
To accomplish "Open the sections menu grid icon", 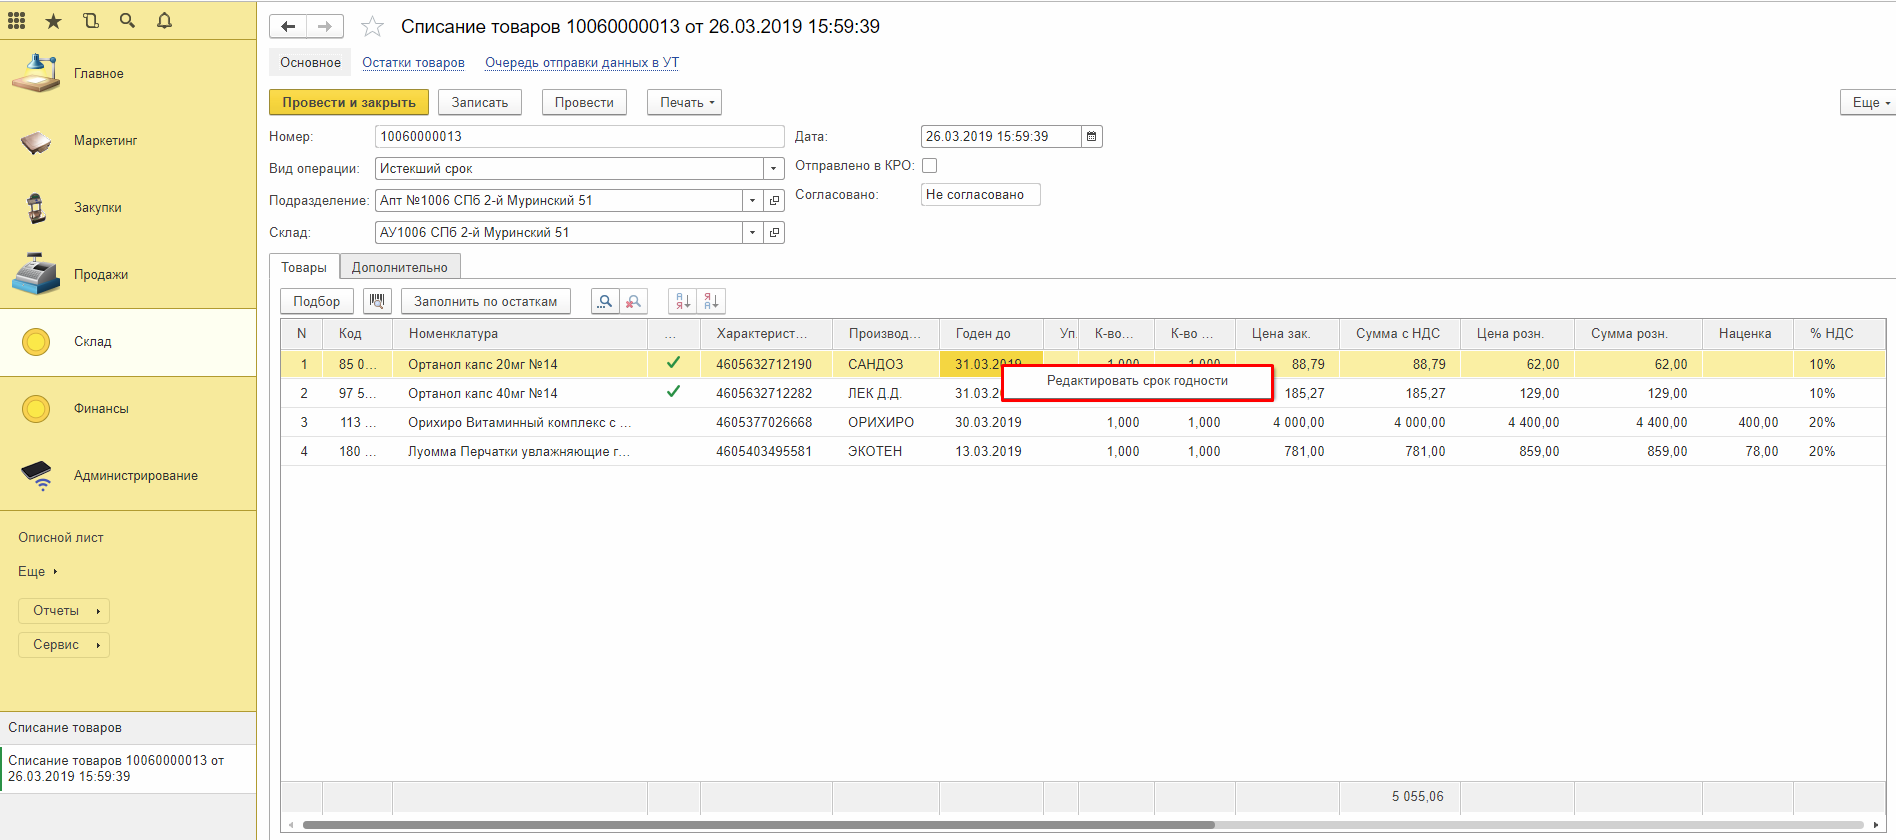I will (17, 20).
